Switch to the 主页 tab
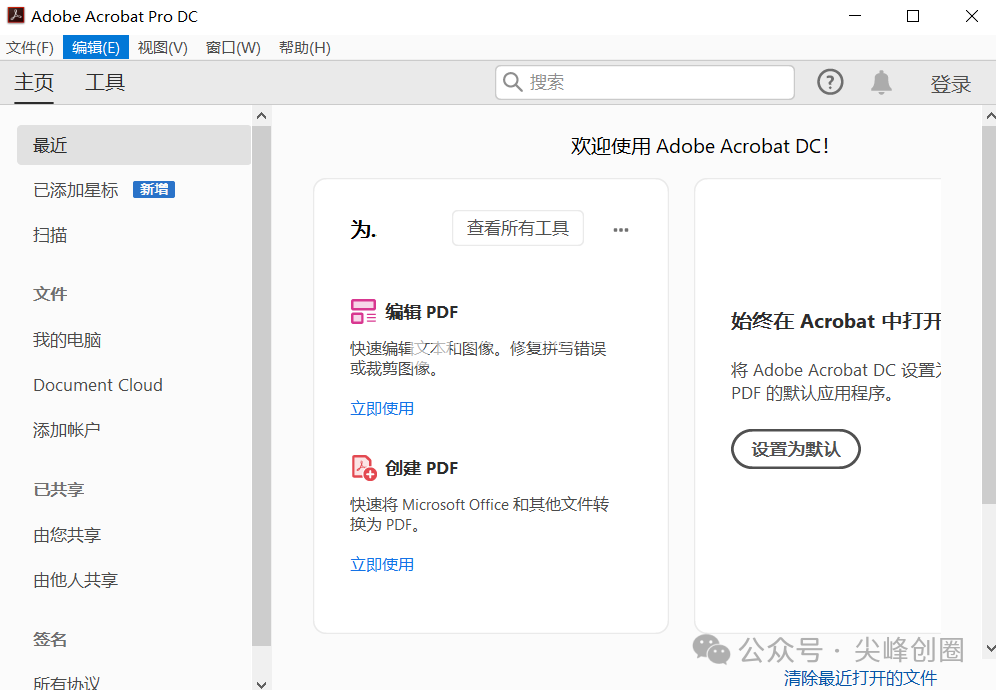Viewport: 996px width, 690px height. pos(34,83)
